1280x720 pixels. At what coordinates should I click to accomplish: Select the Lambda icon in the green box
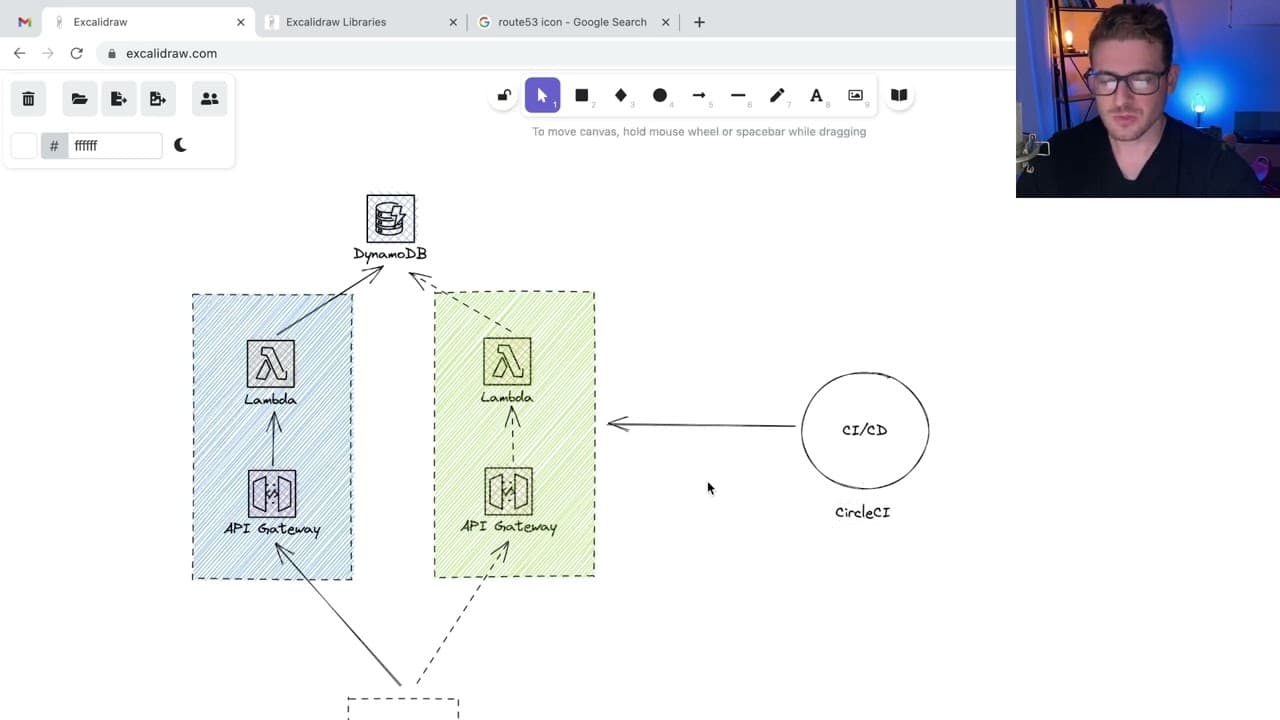(x=507, y=361)
